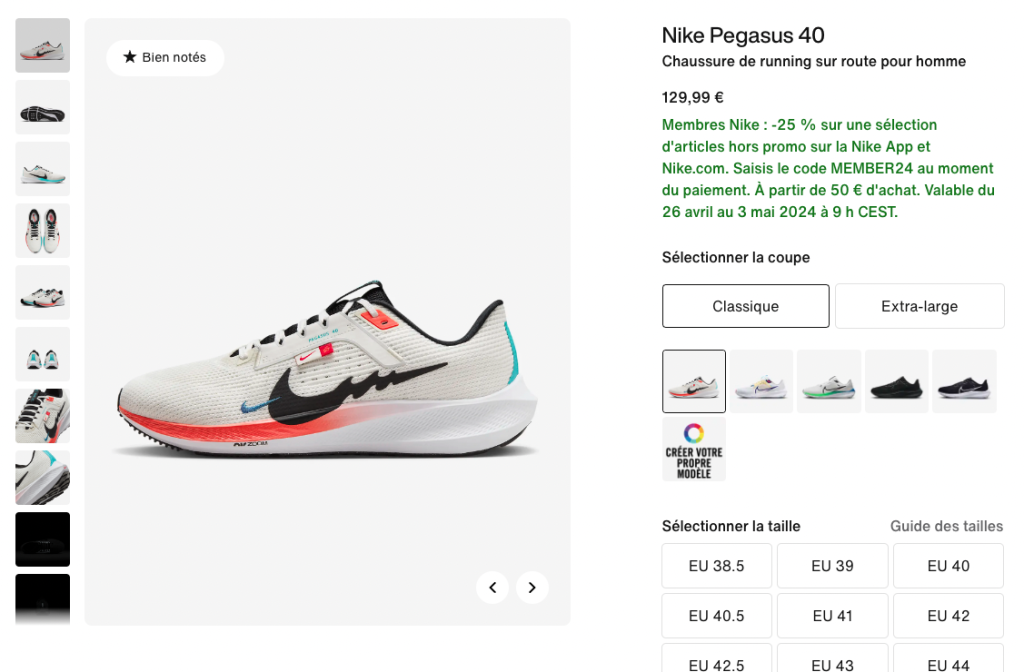1024x672 pixels.
Task: Select the top sole-view shoe thumbnail
Action: click(42, 107)
